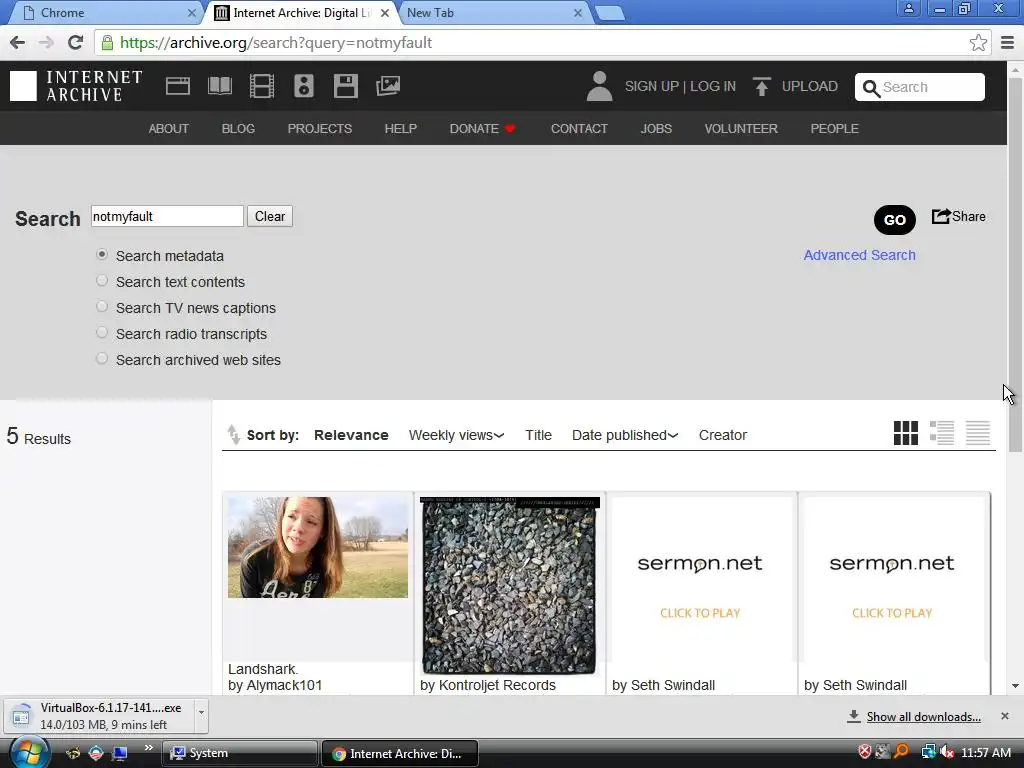
Task: Go back to previous page
Action: pos(18,43)
